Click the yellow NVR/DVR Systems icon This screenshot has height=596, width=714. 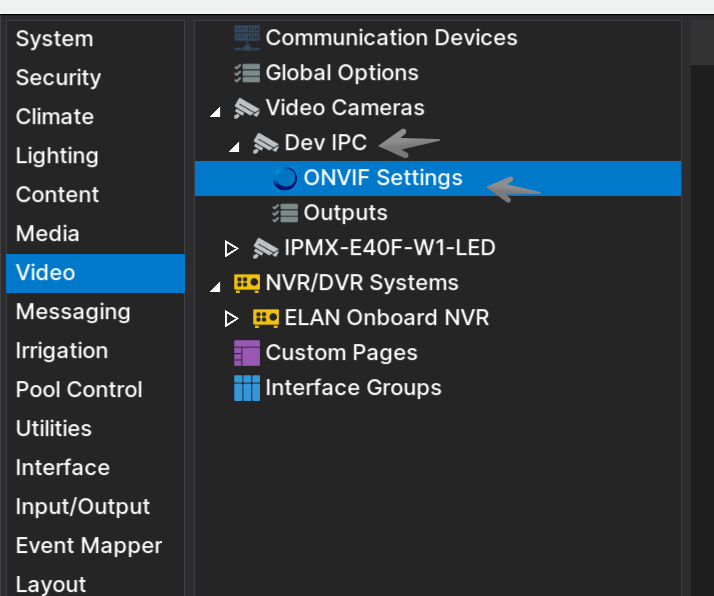(247, 283)
